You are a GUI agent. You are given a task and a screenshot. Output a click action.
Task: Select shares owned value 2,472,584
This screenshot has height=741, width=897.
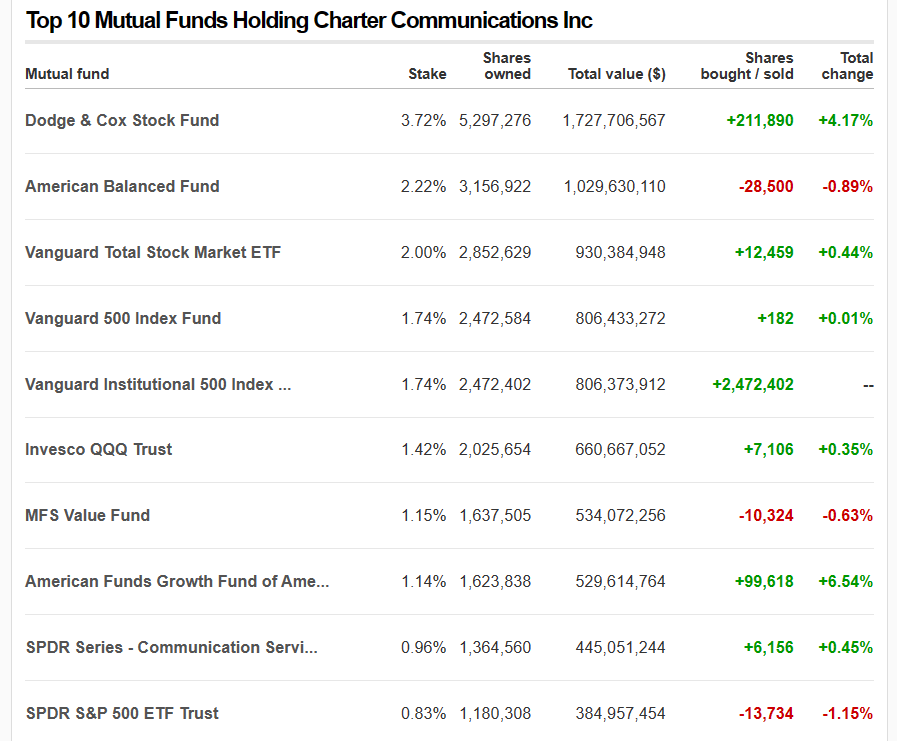[495, 318]
